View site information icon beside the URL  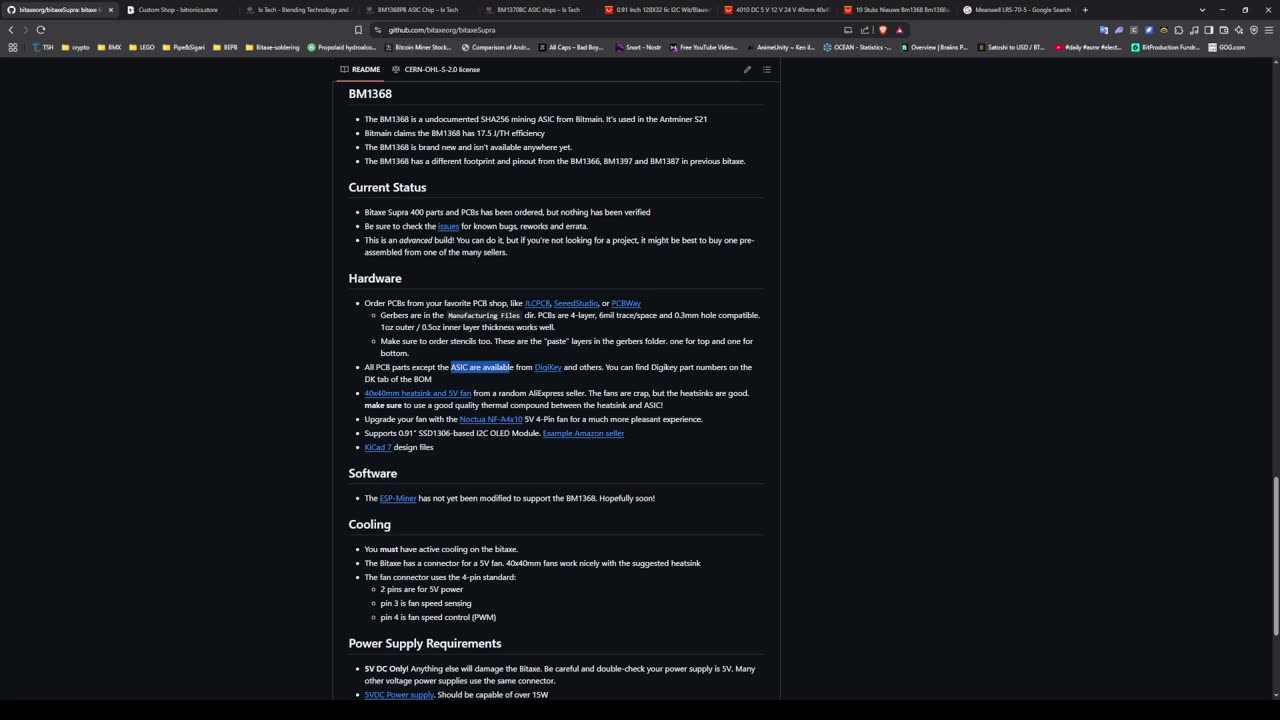pyautogui.click(x=377, y=30)
